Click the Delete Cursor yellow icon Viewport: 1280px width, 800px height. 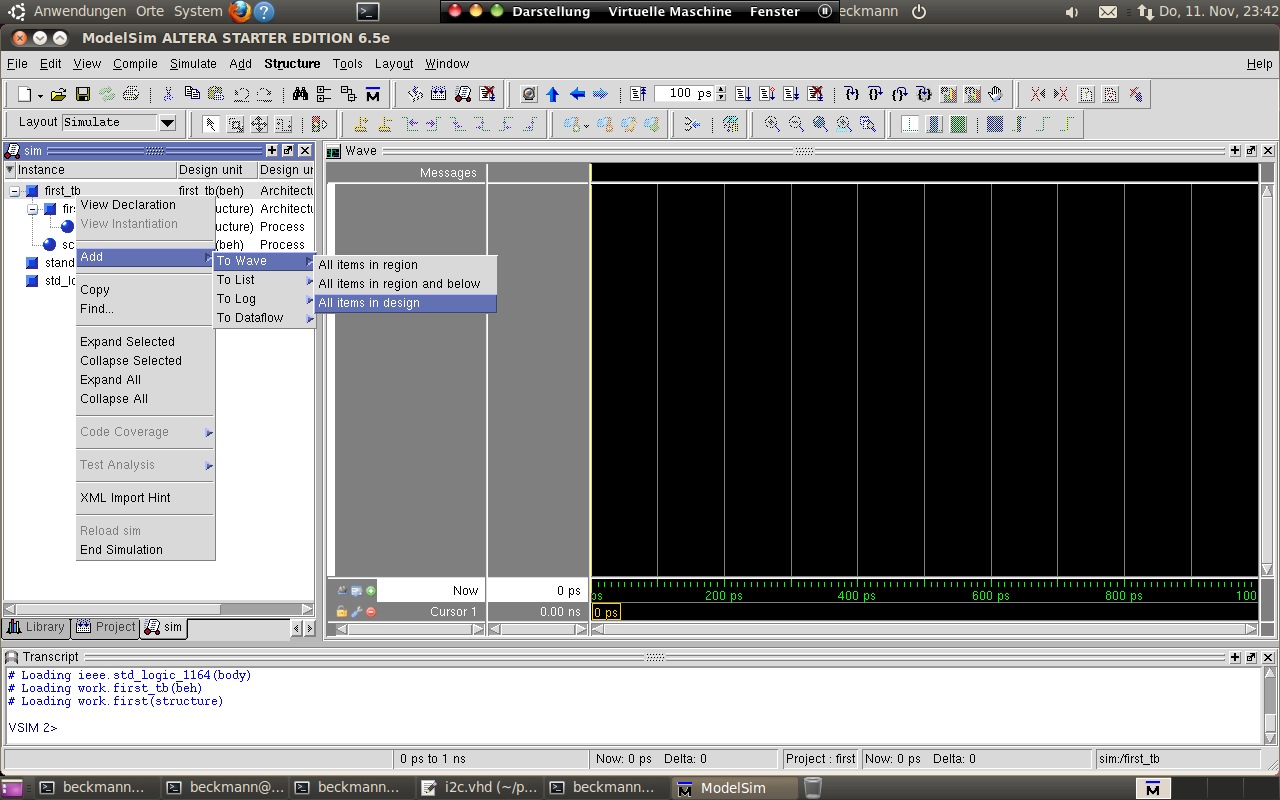click(385, 124)
